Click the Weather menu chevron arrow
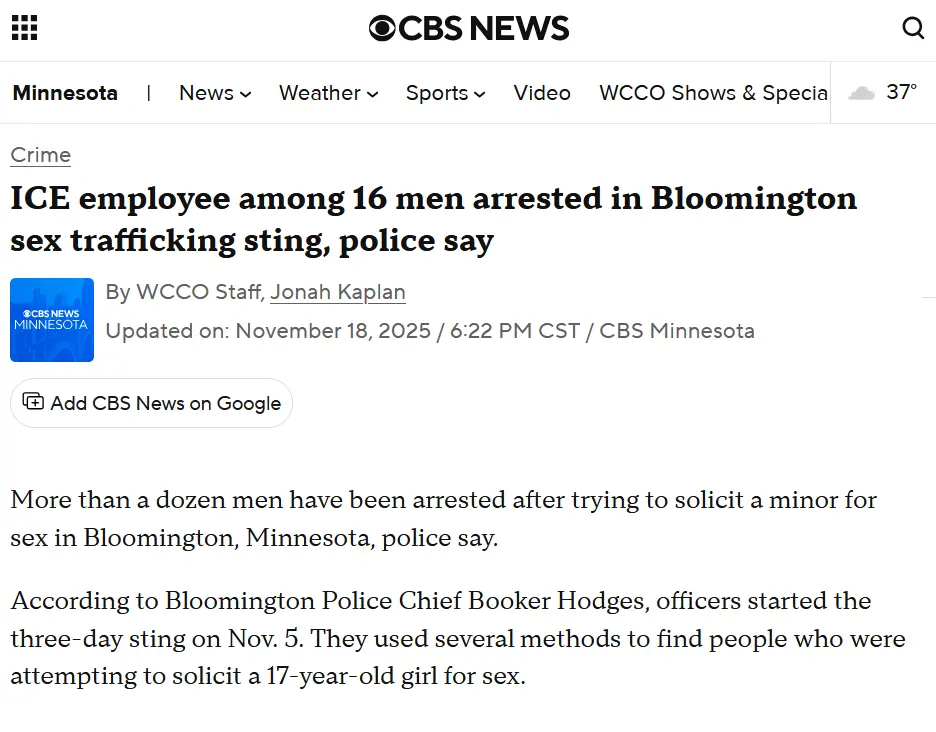The image size is (936, 732). (x=373, y=95)
